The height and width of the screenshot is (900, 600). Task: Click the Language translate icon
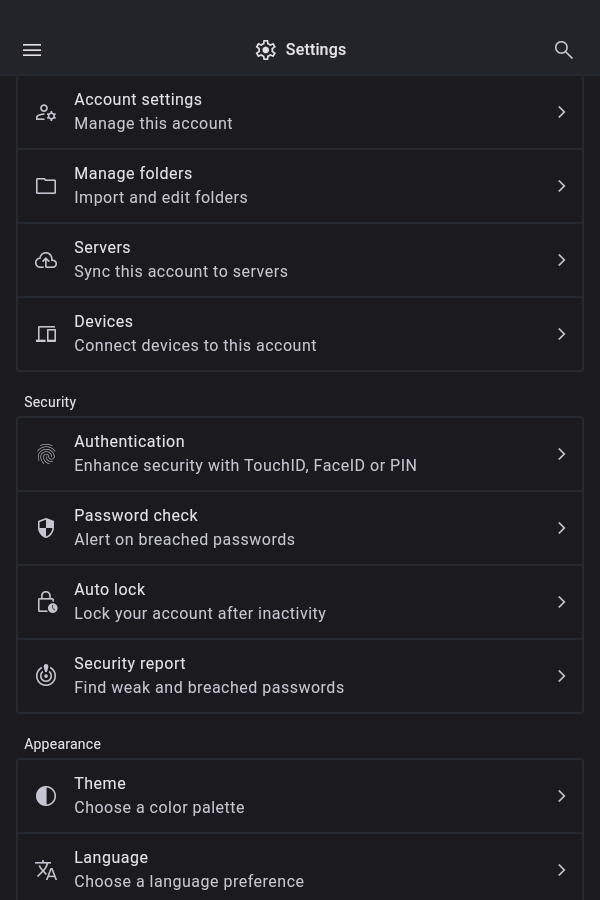46,870
